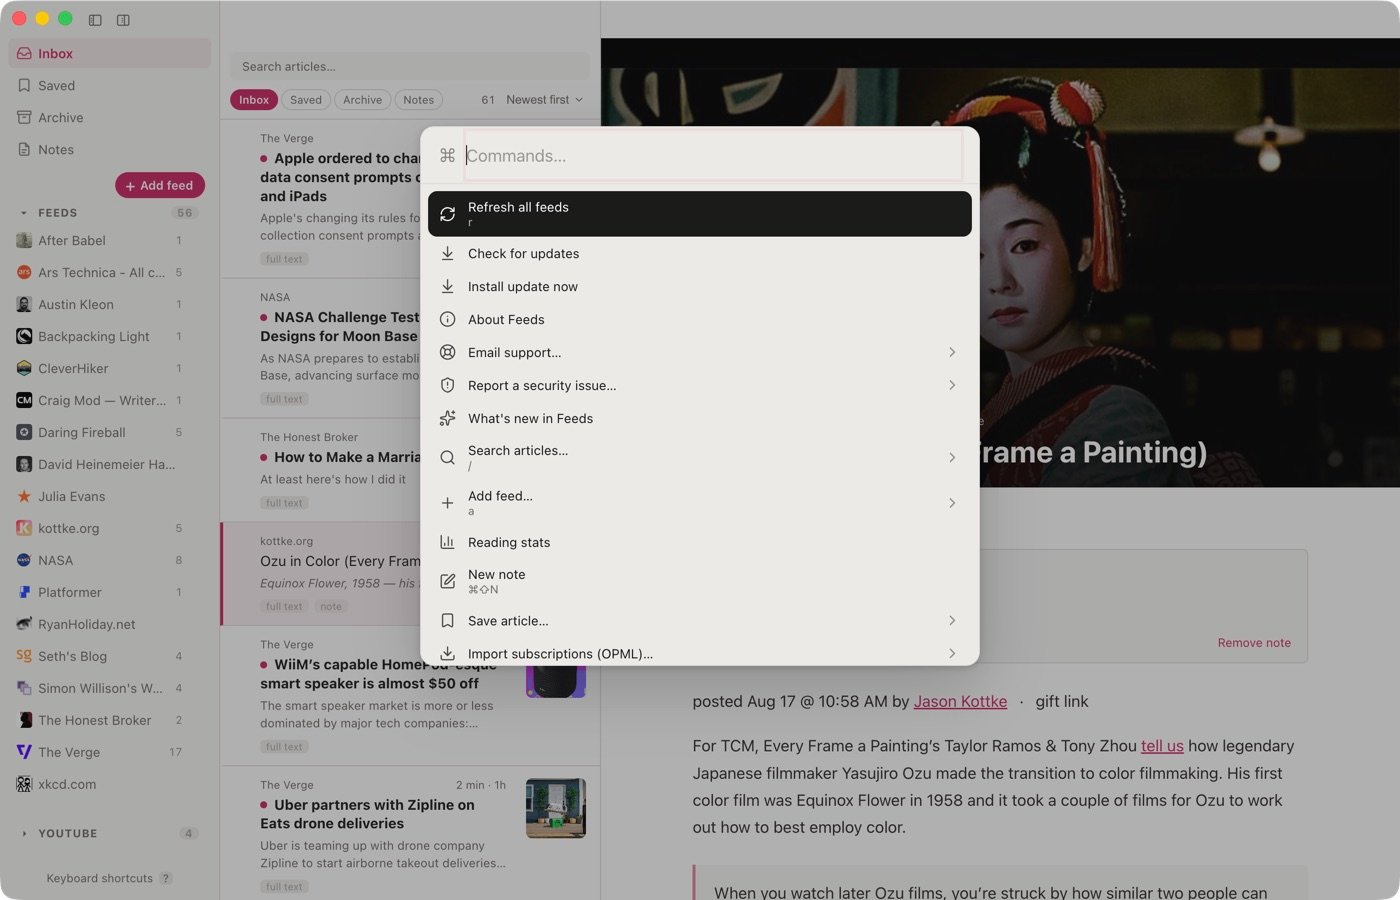1400x900 pixels.
Task: Click the info icon next to About Feeds
Action: [448, 320]
